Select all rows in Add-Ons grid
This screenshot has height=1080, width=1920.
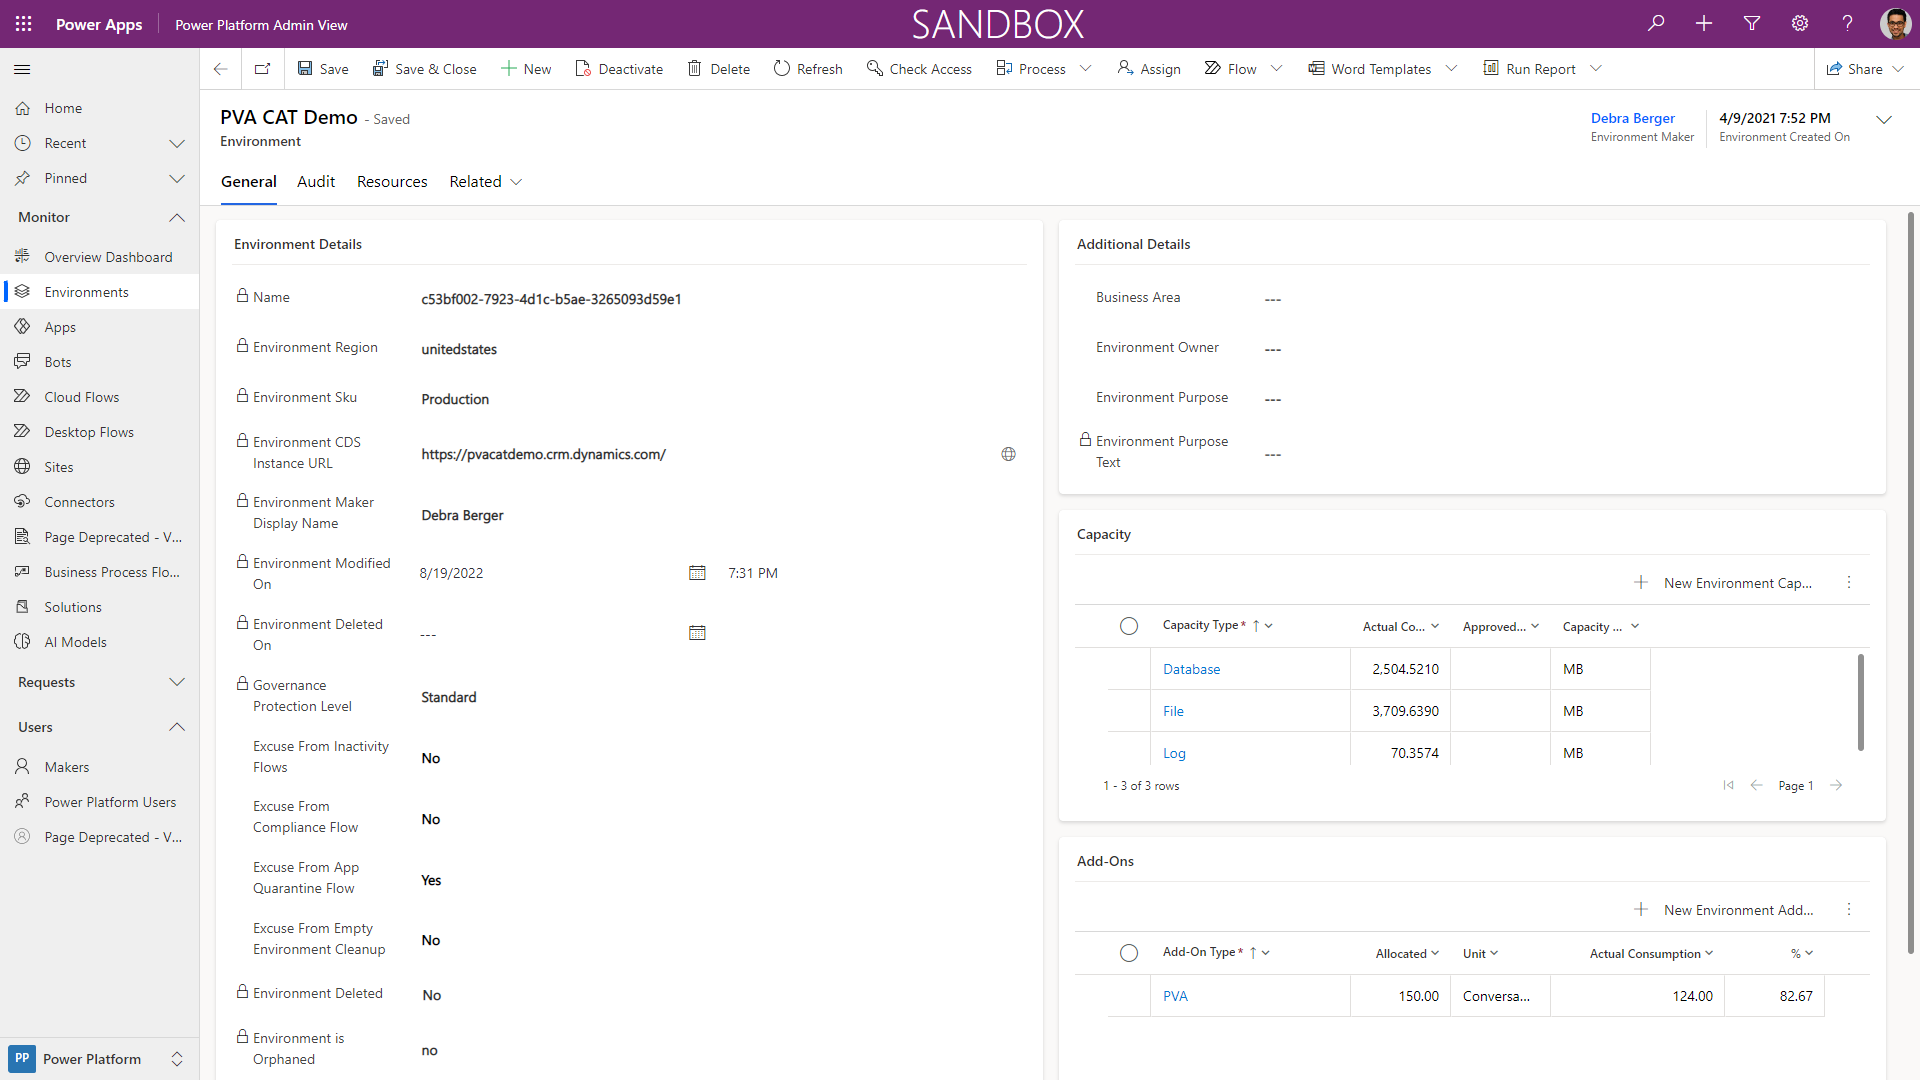point(1129,953)
